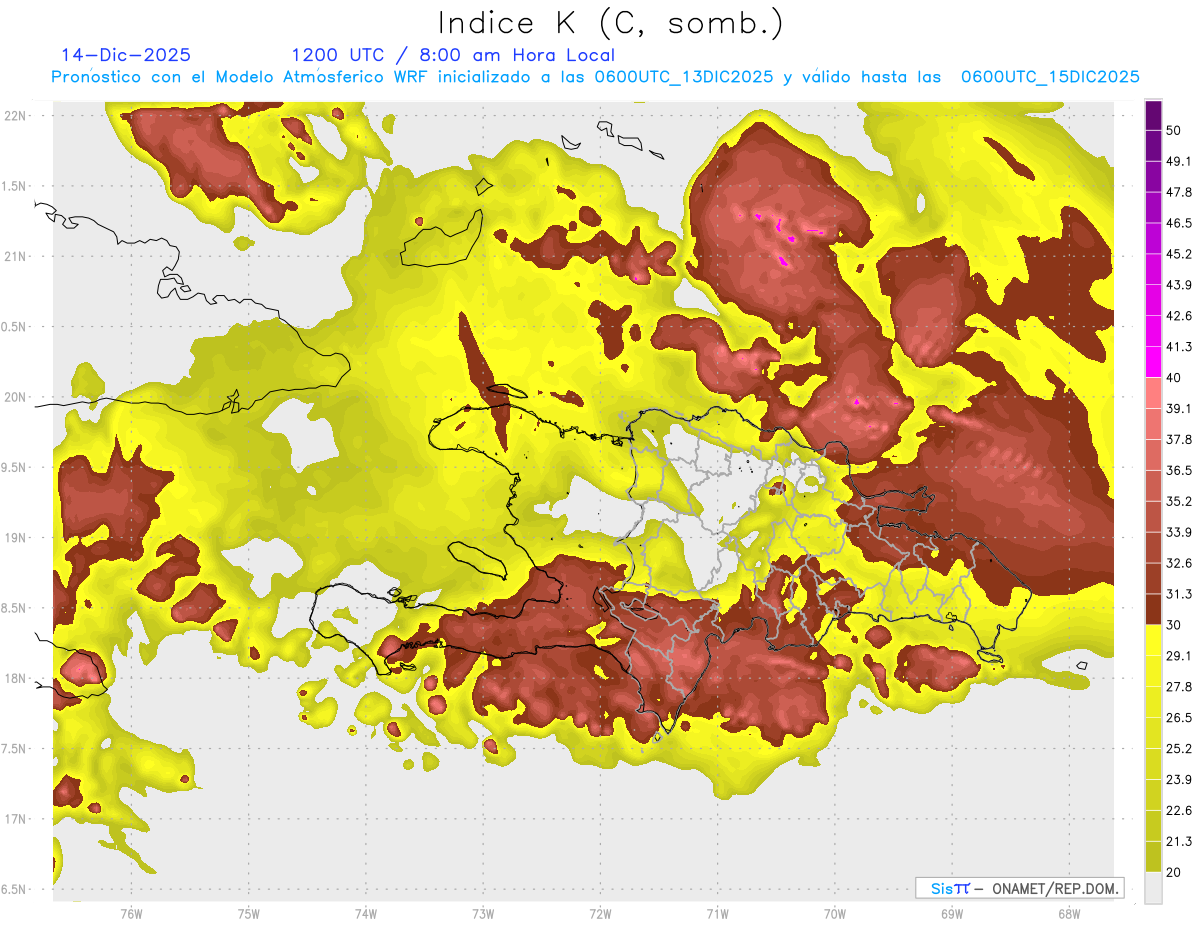Image resolution: width=1200 pixels, height=927 pixels.
Task: Click '1200 UTC / 8:00 am Hora Local'
Action: pyautogui.click(x=453, y=55)
